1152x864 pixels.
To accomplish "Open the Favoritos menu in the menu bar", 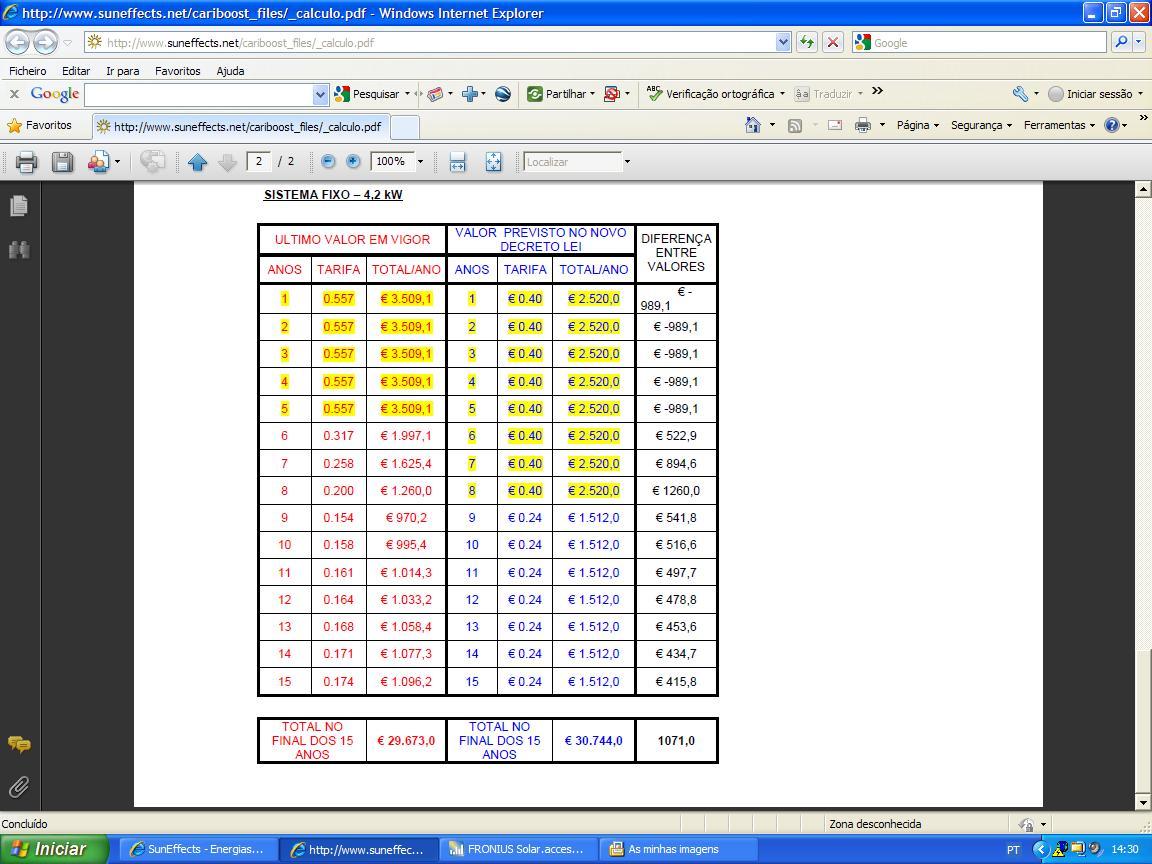I will (178, 71).
